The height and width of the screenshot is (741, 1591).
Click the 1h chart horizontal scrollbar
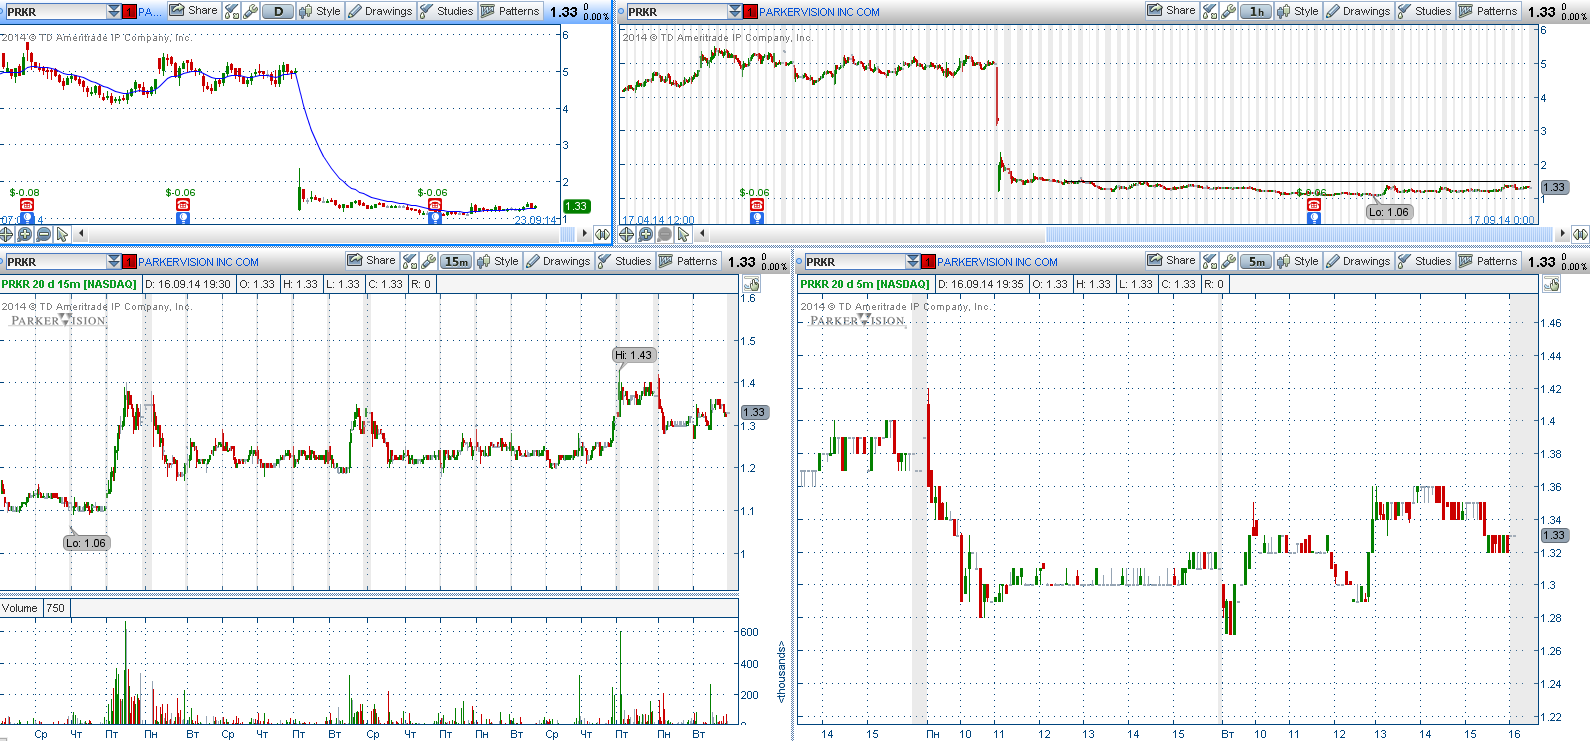[x=1290, y=234]
